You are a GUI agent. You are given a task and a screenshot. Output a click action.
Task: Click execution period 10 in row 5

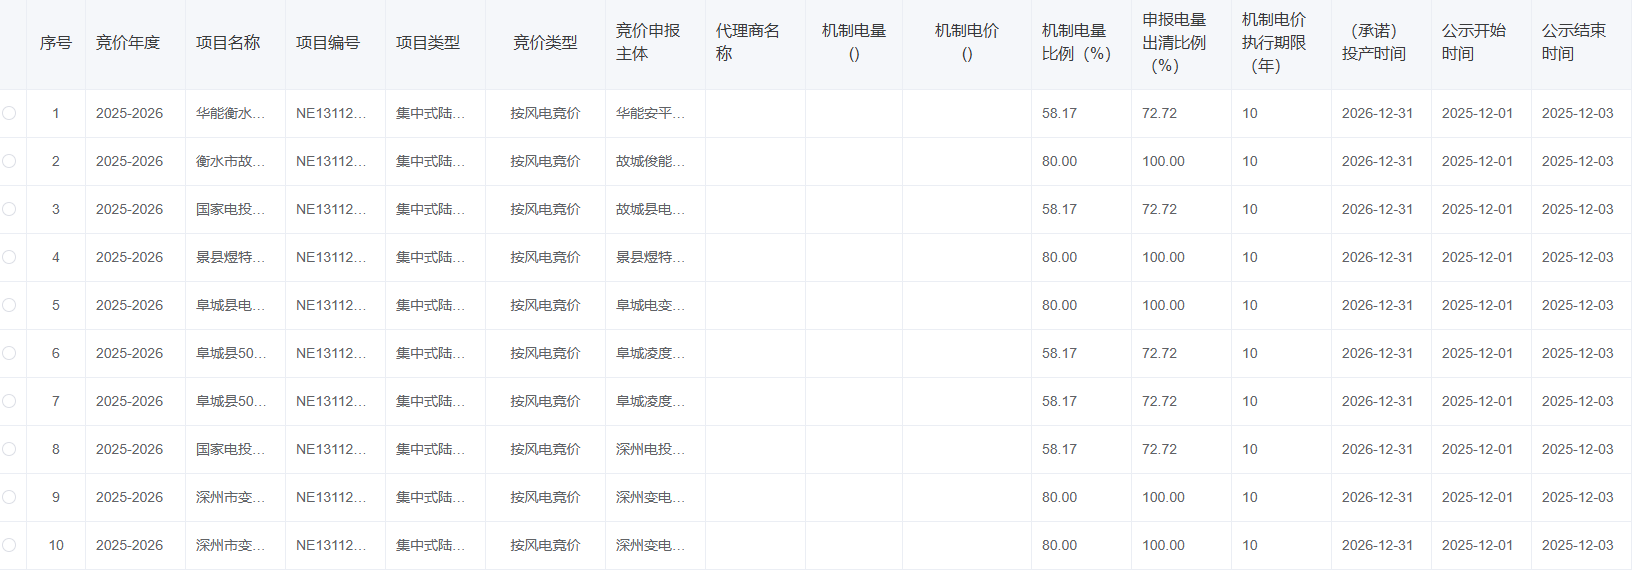(x=1250, y=305)
